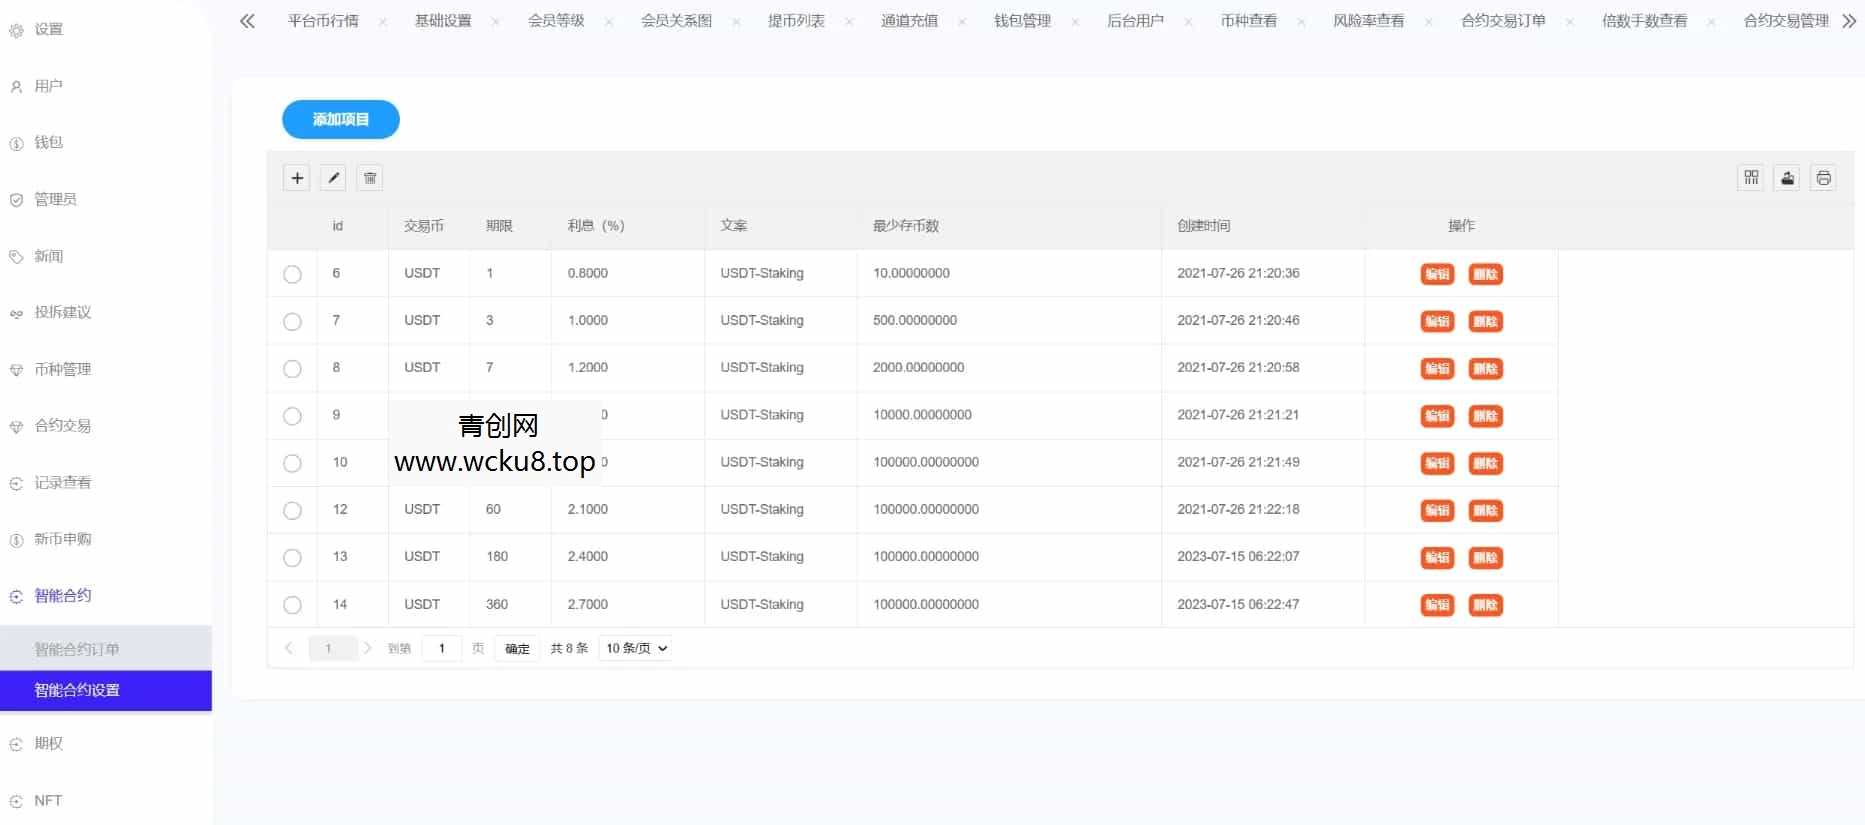Image resolution: width=1865 pixels, height=825 pixels.
Task: Select the radio button for row id 6
Action: click(292, 274)
